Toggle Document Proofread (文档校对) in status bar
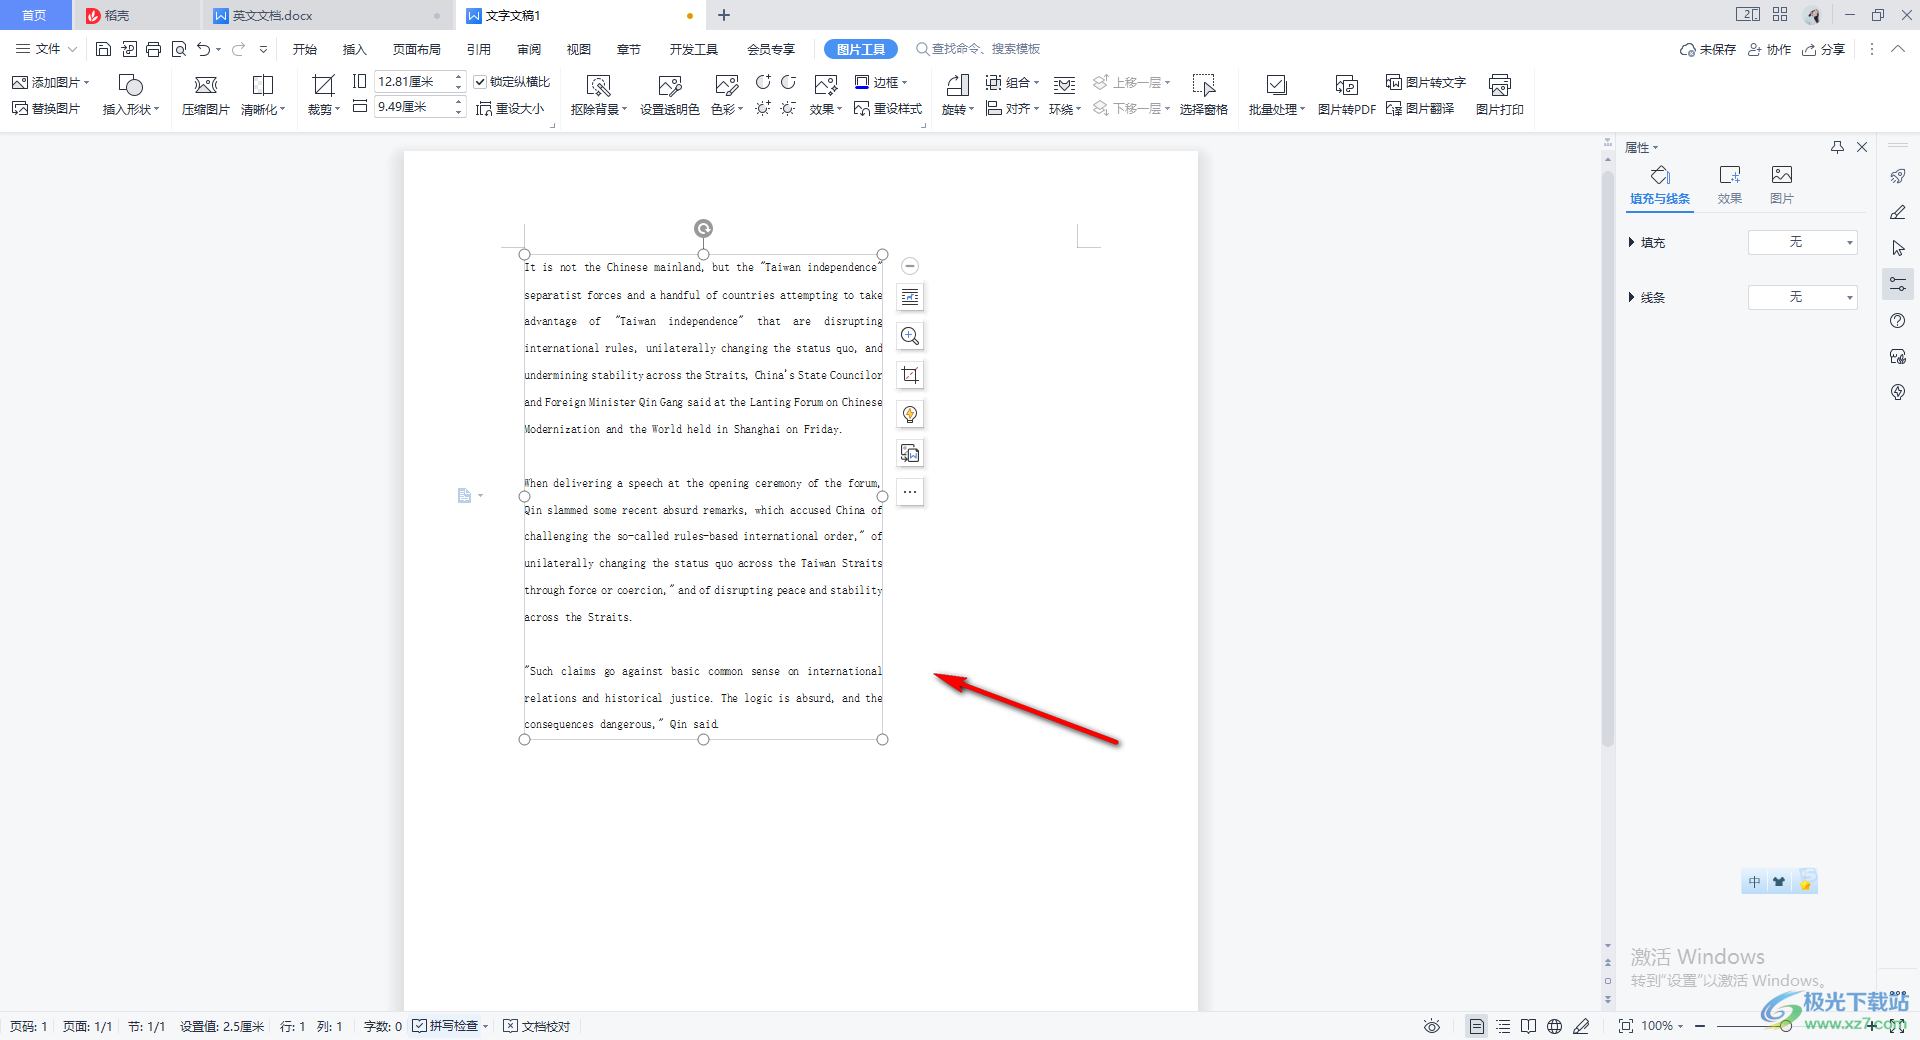This screenshot has width=1920, height=1040. 537,1026
